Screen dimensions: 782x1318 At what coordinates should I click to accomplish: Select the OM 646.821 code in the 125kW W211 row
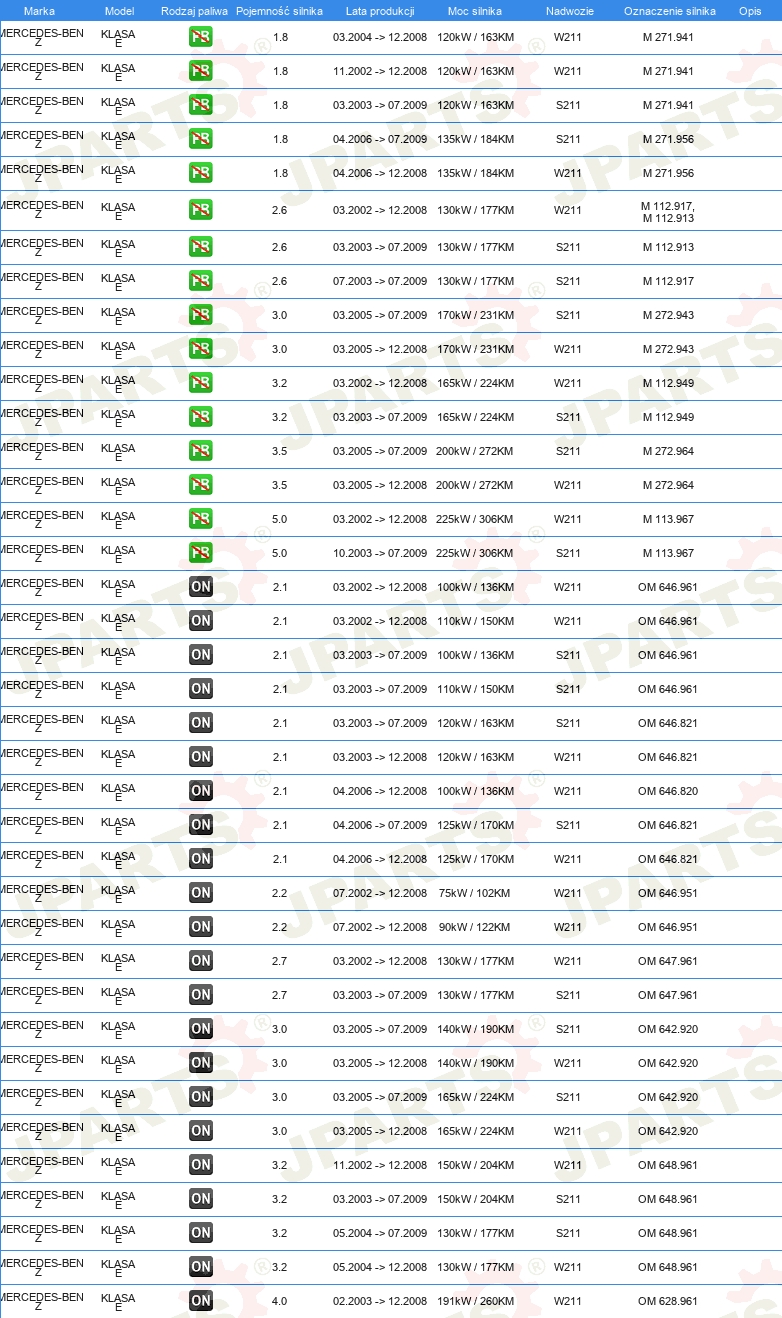pyautogui.click(x=668, y=860)
